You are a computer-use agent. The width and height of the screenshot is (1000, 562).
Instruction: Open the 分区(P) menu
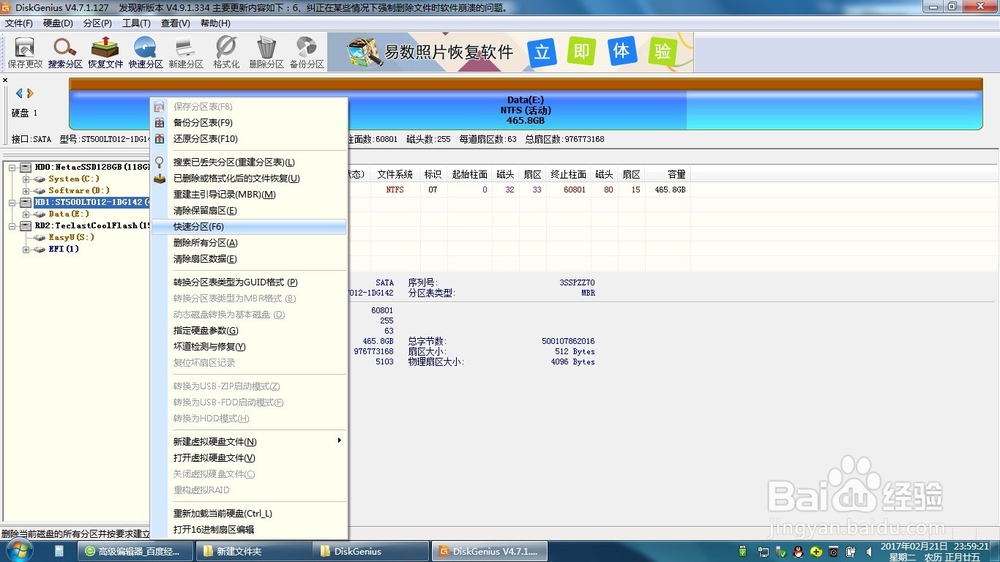point(97,23)
